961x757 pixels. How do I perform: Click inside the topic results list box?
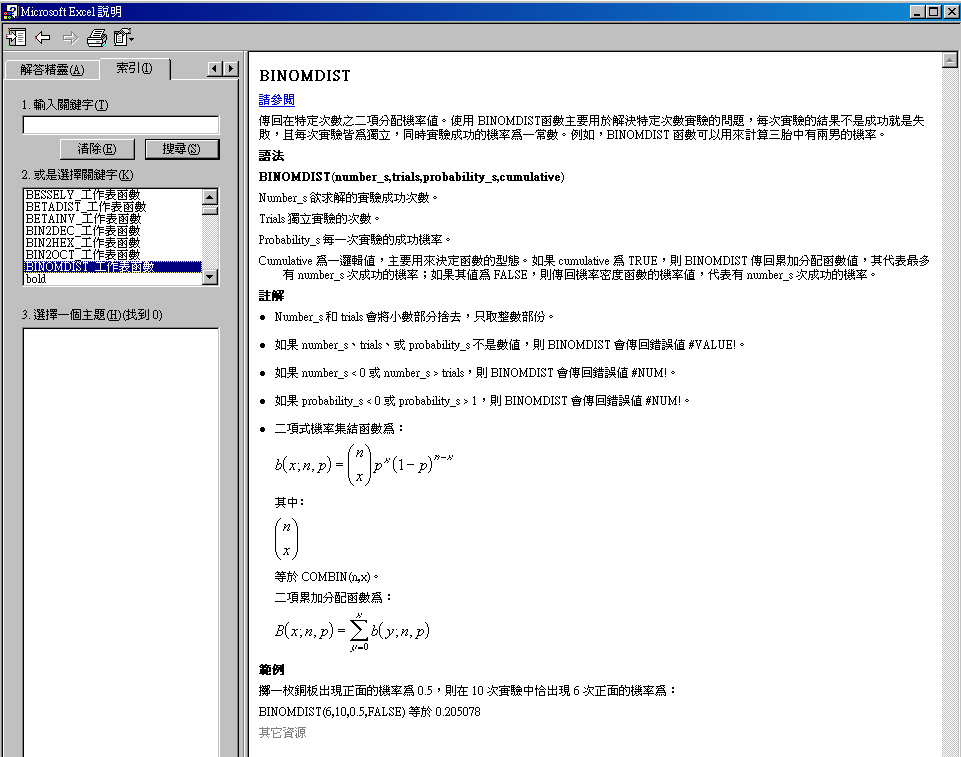pos(121,542)
